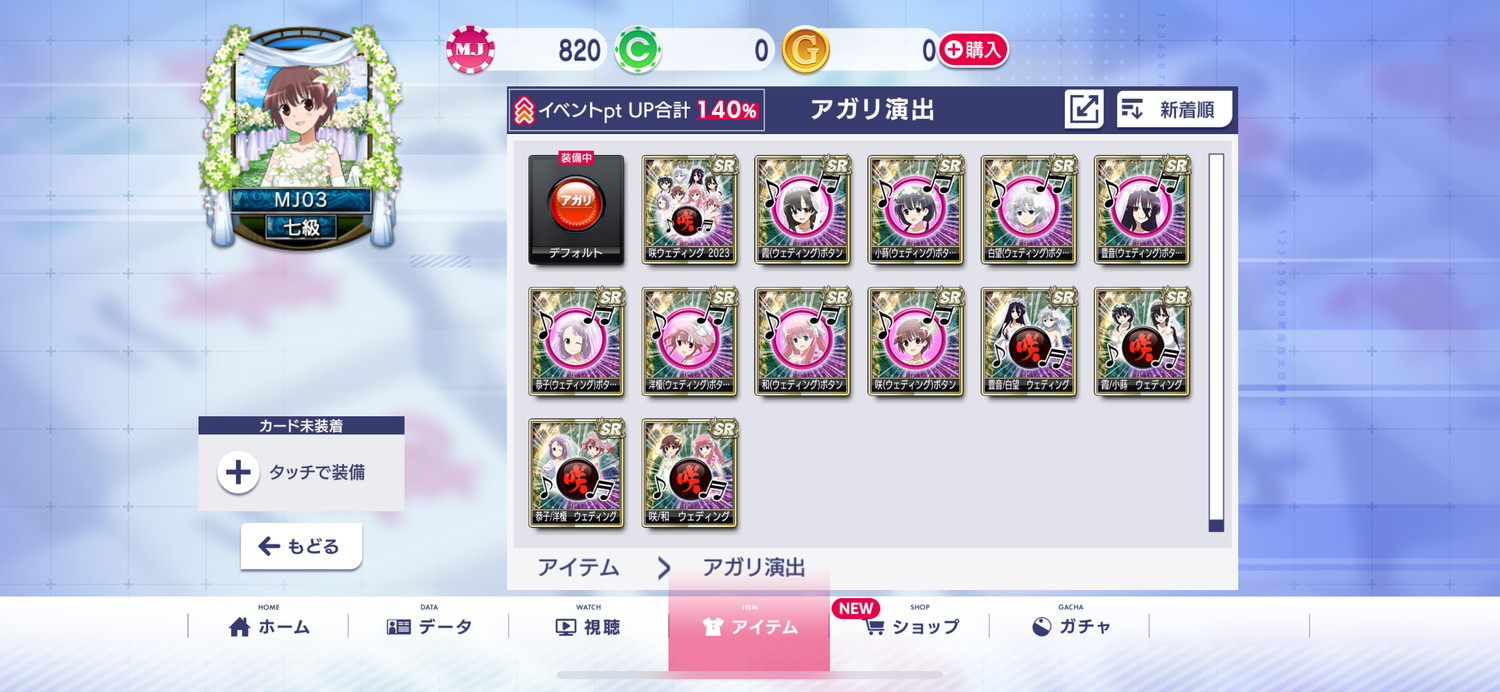Select the デフォルト アガリ effect
Image resolution: width=1500 pixels, height=692 pixels.
[x=576, y=210]
